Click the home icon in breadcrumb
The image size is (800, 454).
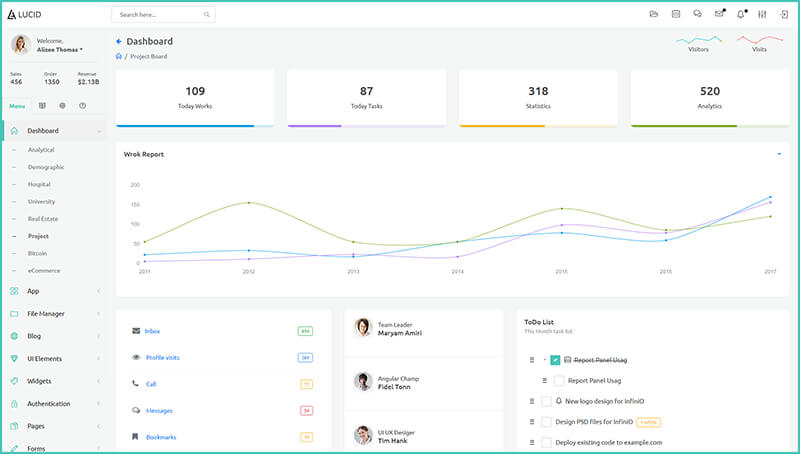click(x=119, y=57)
